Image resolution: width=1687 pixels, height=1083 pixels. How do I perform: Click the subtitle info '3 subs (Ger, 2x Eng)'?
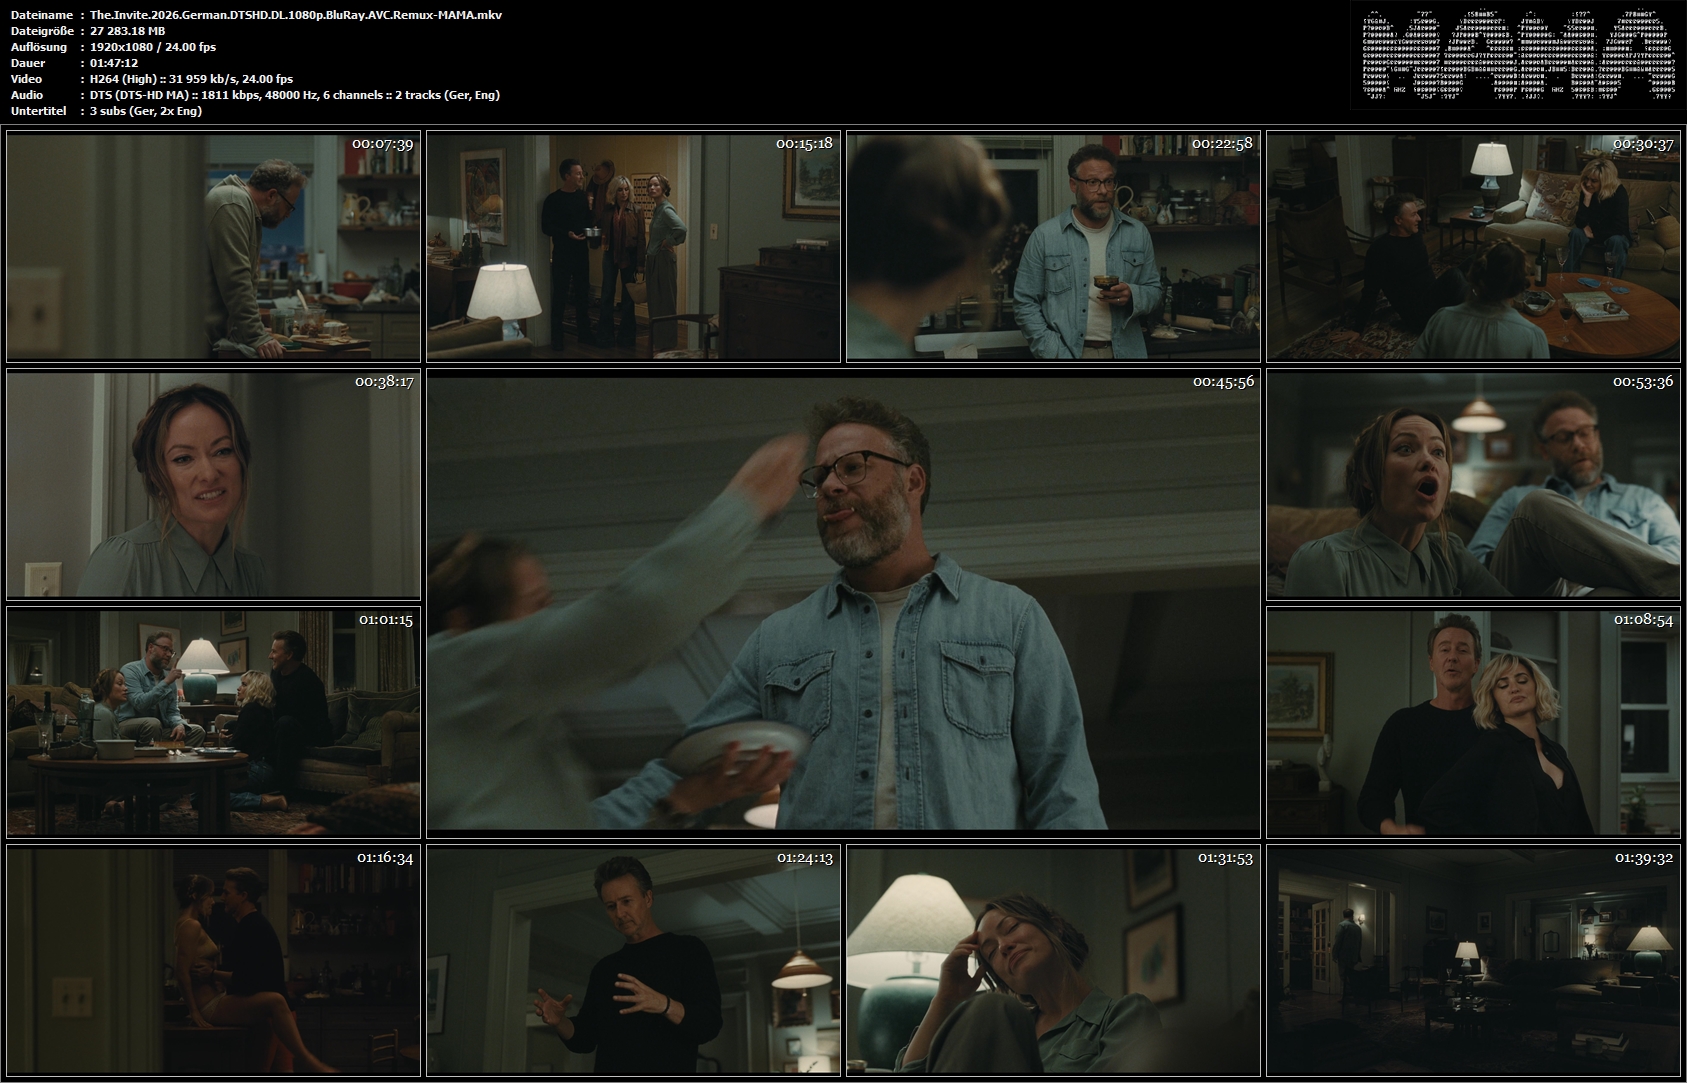pos(145,111)
